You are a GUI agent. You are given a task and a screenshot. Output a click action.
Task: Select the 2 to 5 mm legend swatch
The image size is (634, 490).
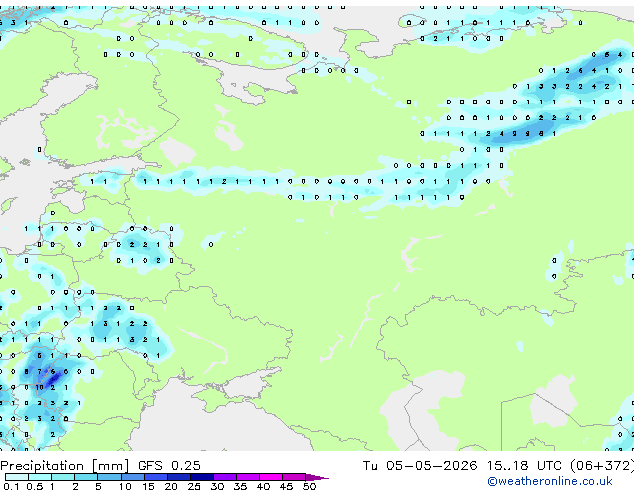click(86, 477)
